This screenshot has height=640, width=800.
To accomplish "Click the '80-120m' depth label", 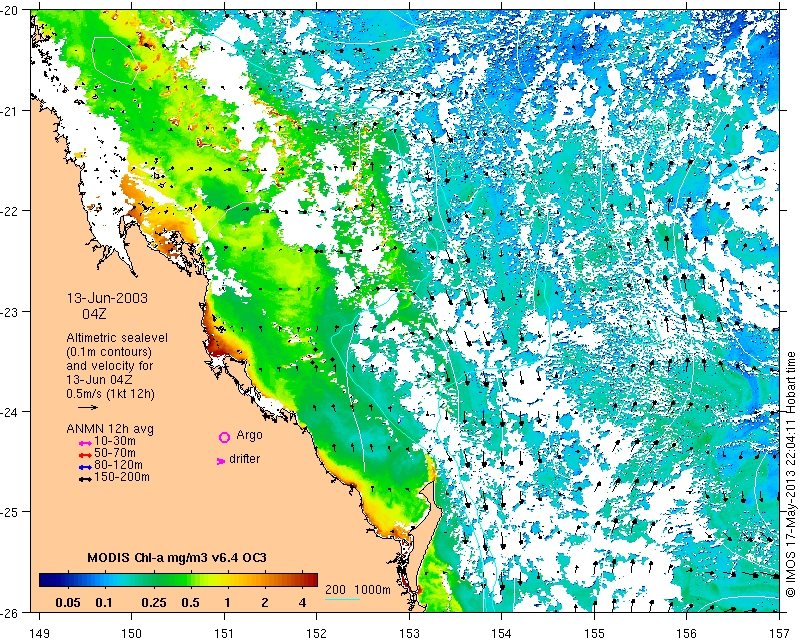I will [x=118, y=465].
